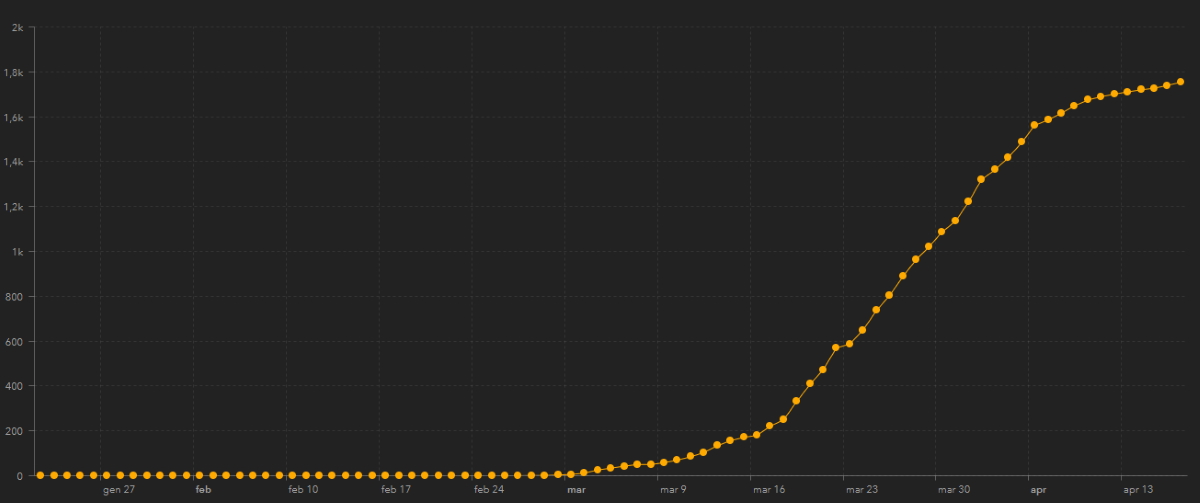Select the 'feb 17' date label
Screen dimensions: 1200x503
point(396,490)
